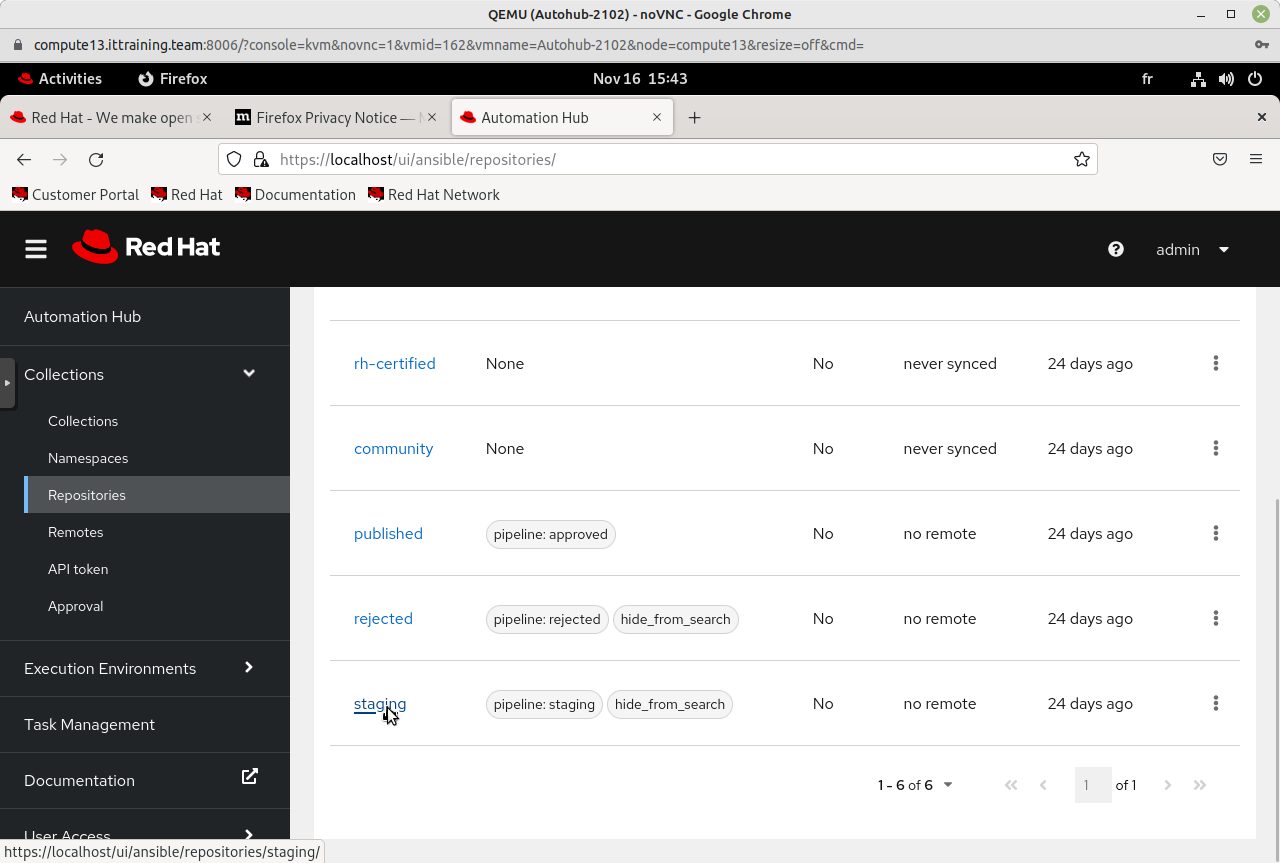Screen dimensions: 1280x863
Task: Open kebab menu for rh-certified row
Action: pos(1216,363)
